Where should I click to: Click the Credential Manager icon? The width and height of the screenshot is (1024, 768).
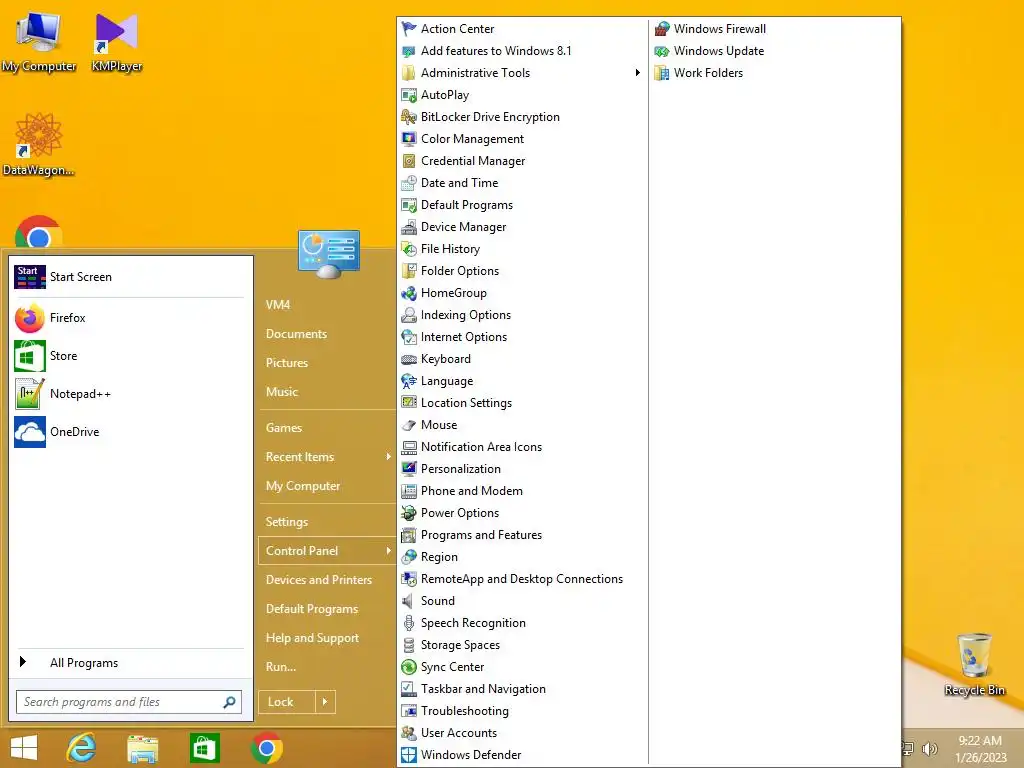[409, 161]
